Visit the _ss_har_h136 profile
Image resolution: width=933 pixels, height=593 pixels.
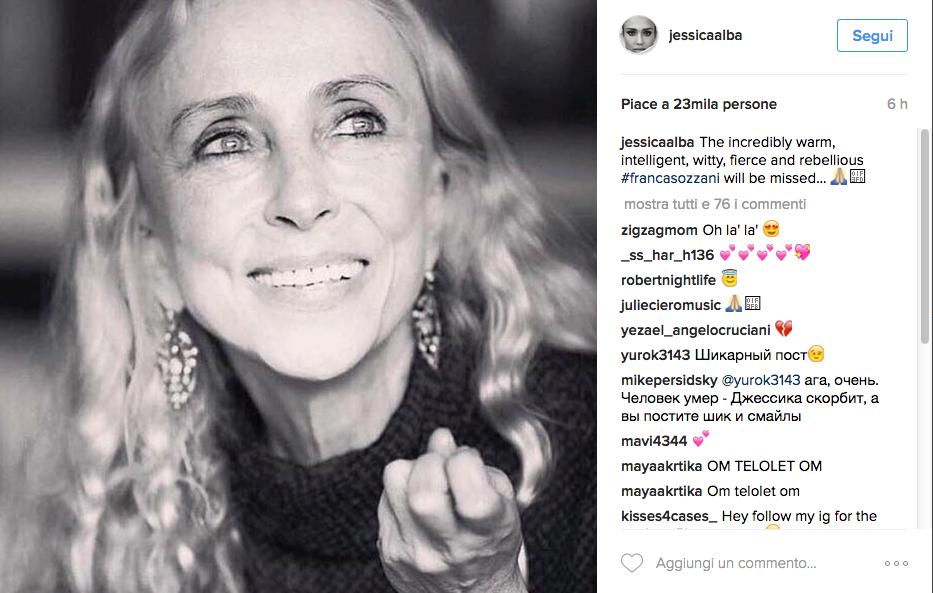tap(667, 255)
